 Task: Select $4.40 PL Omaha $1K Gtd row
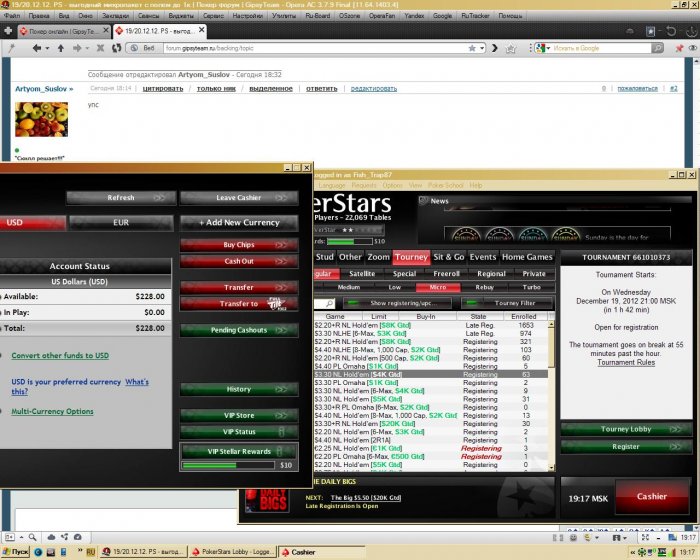pos(431,366)
